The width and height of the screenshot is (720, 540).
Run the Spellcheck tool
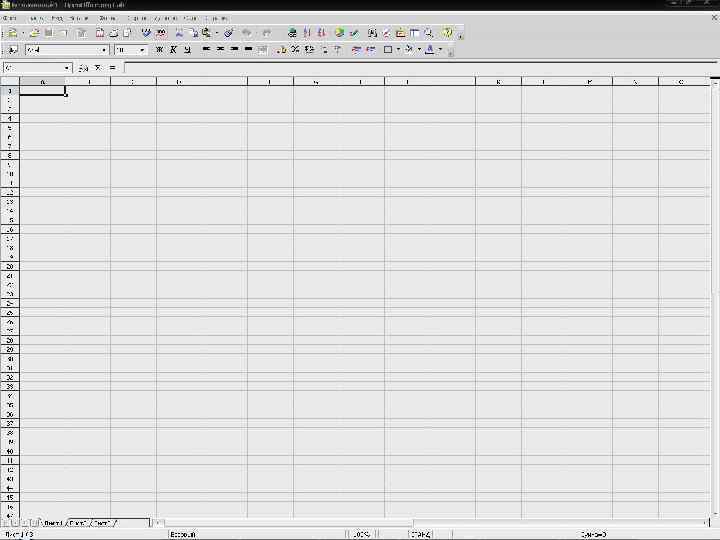[x=146, y=33]
